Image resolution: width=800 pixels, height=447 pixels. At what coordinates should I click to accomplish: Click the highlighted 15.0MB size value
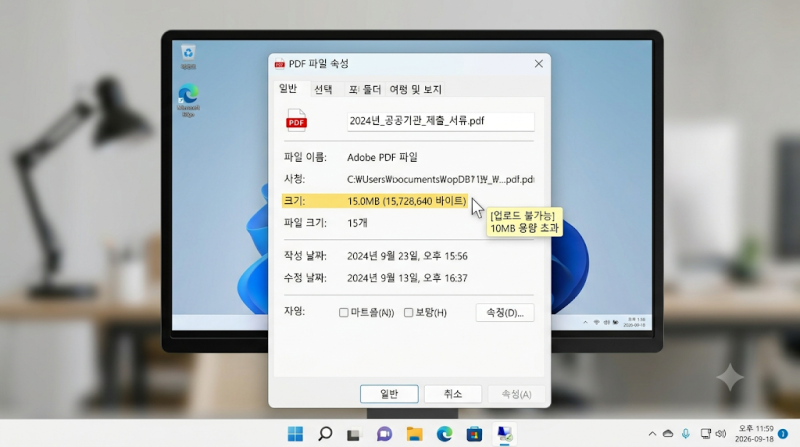[407, 201]
